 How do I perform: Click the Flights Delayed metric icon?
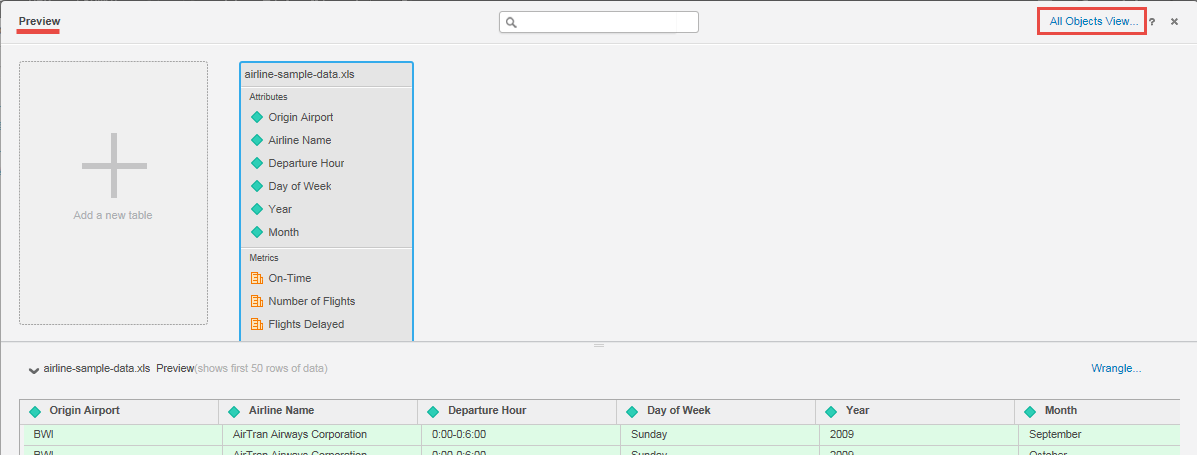tap(257, 324)
